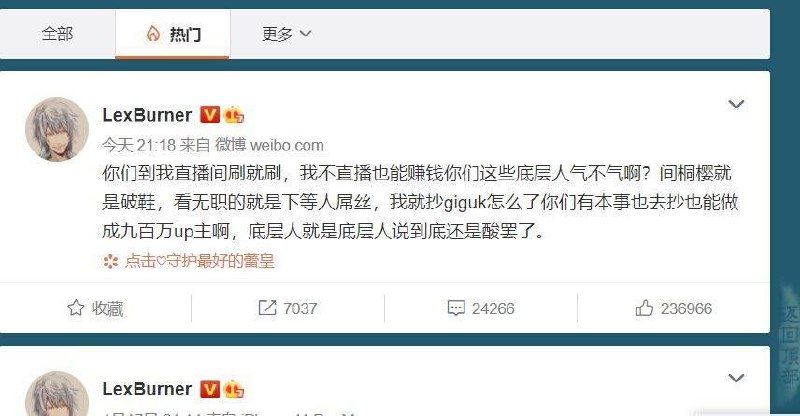Open the LexBurner username on first post
This screenshot has height=416, width=800.
point(147,115)
